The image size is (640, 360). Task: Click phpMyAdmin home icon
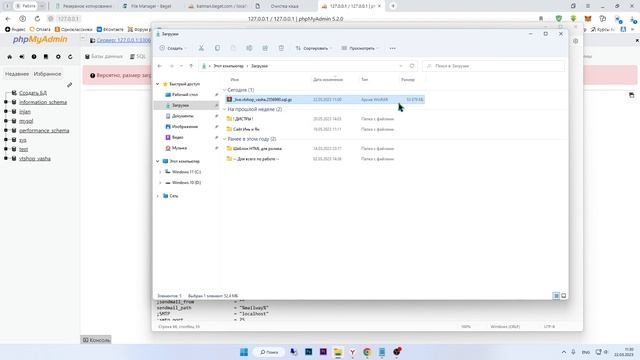click(x=10, y=57)
